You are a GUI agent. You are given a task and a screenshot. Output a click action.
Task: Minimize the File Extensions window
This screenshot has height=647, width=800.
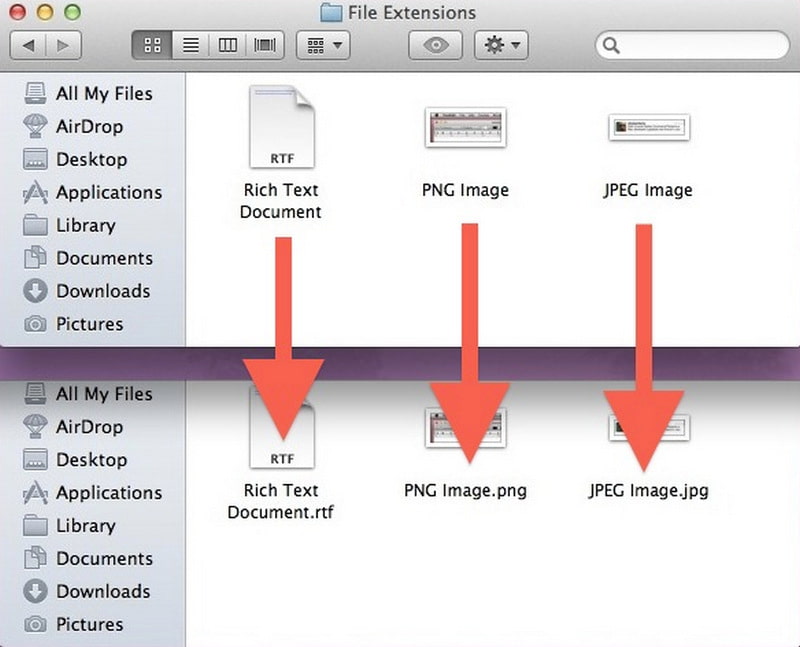pyautogui.click(x=45, y=12)
